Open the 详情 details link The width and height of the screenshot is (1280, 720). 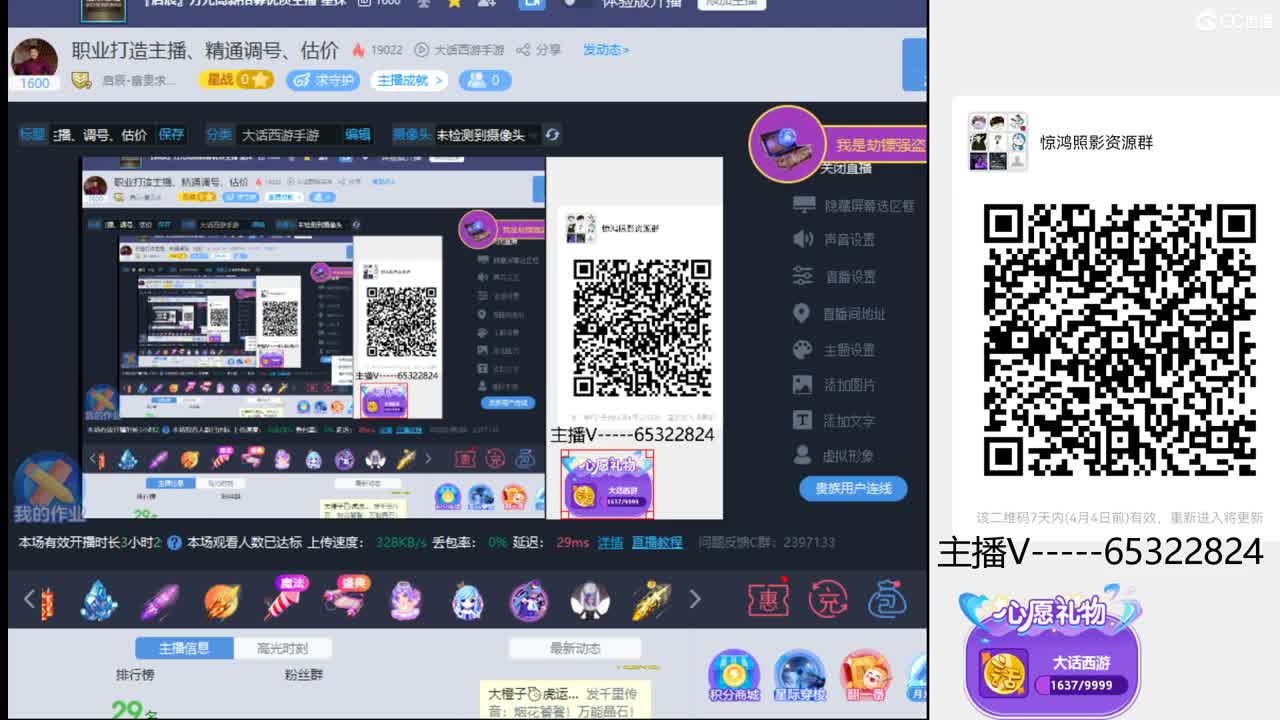[610, 542]
